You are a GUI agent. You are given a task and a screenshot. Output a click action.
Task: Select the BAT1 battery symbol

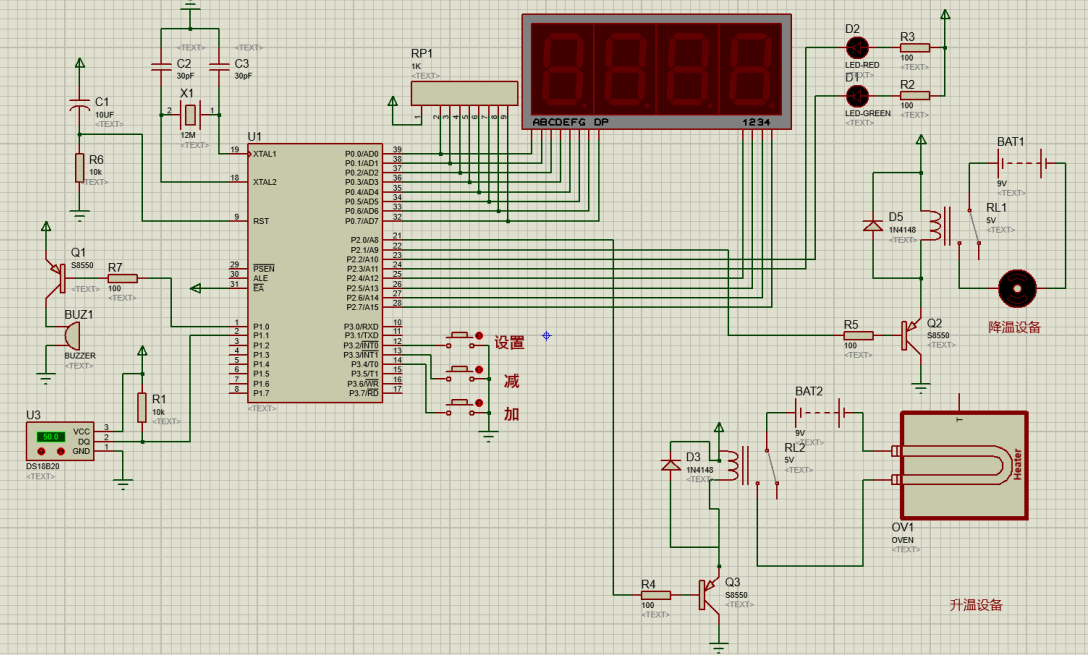coord(1023,163)
